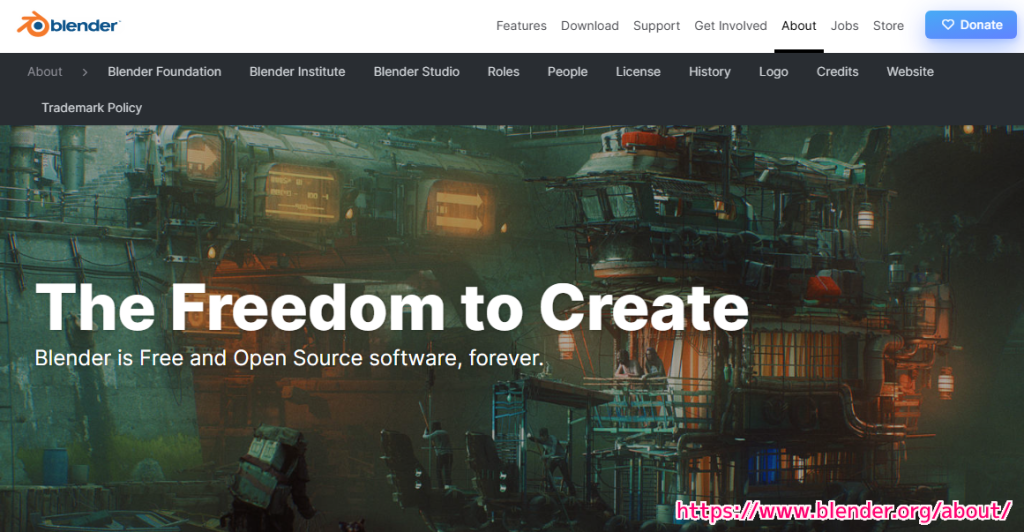Click the Blender logo icon

[x=32, y=24]
